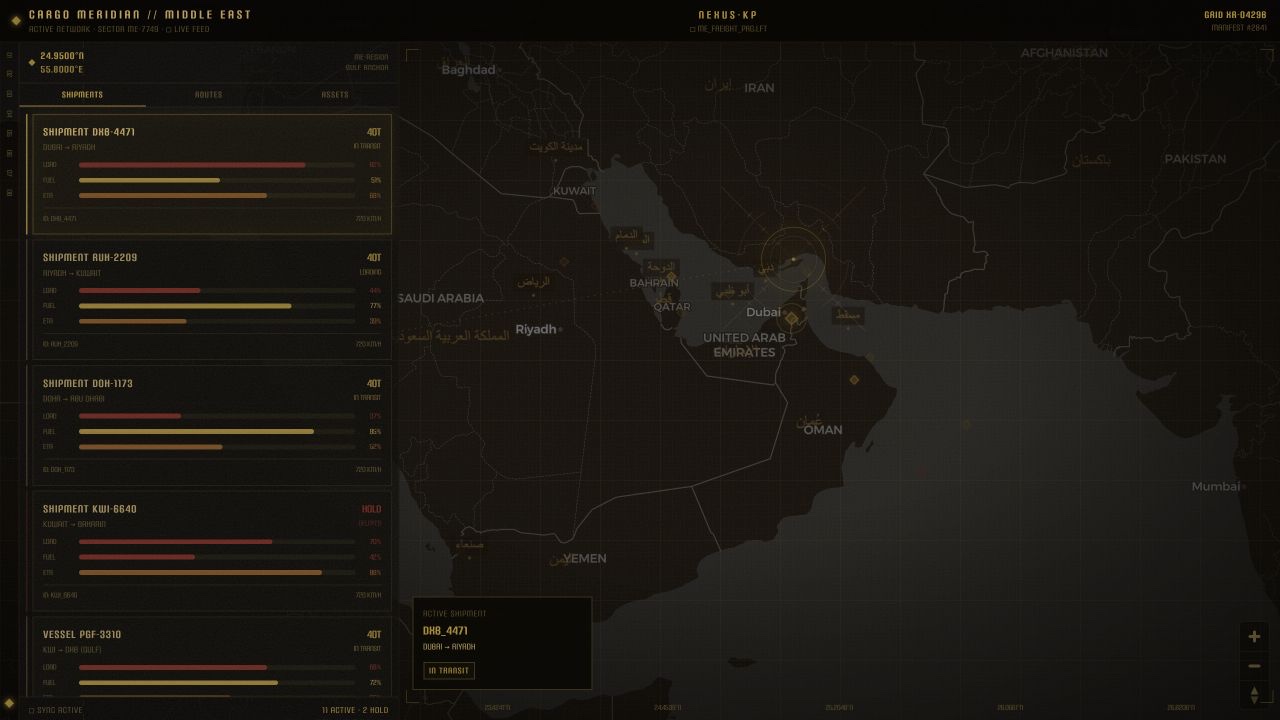1280x720 pixels.
Task: Click the topmost icon in the left rail
Action: click(9, 56)
